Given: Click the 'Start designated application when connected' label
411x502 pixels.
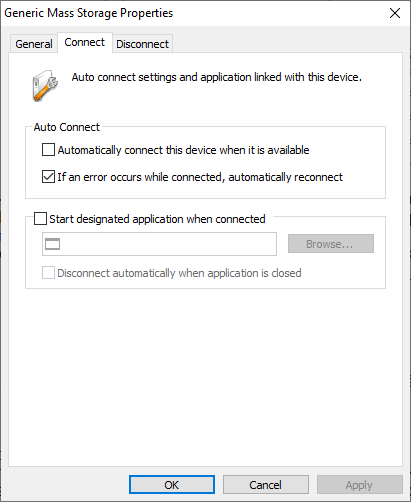Looking at the screenshot, I should (x=157, y=219).
